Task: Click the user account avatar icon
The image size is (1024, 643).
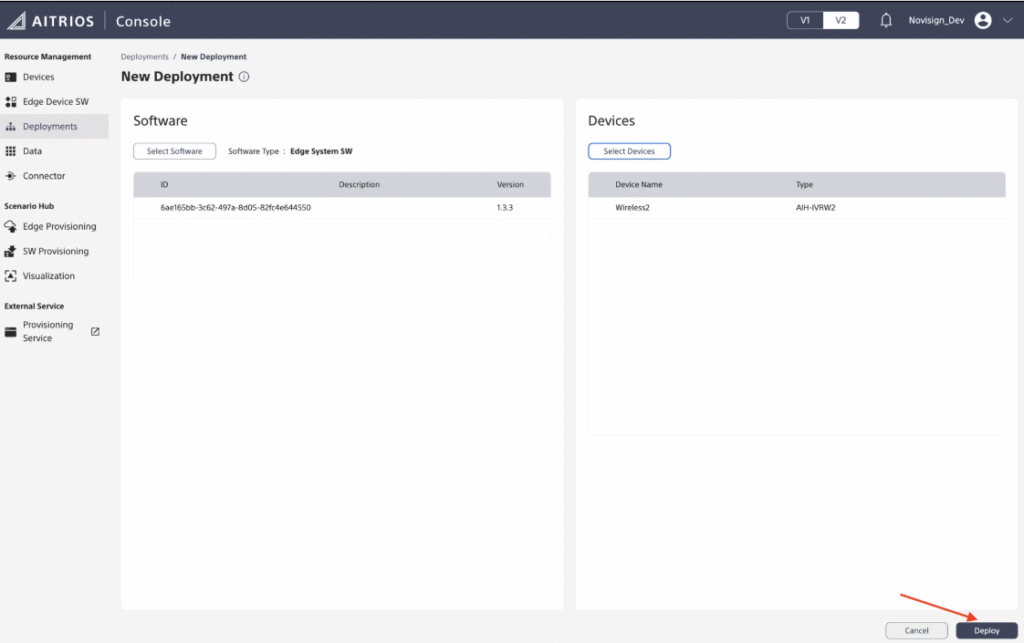Action: pyautogui.click(x=982, y=21)
